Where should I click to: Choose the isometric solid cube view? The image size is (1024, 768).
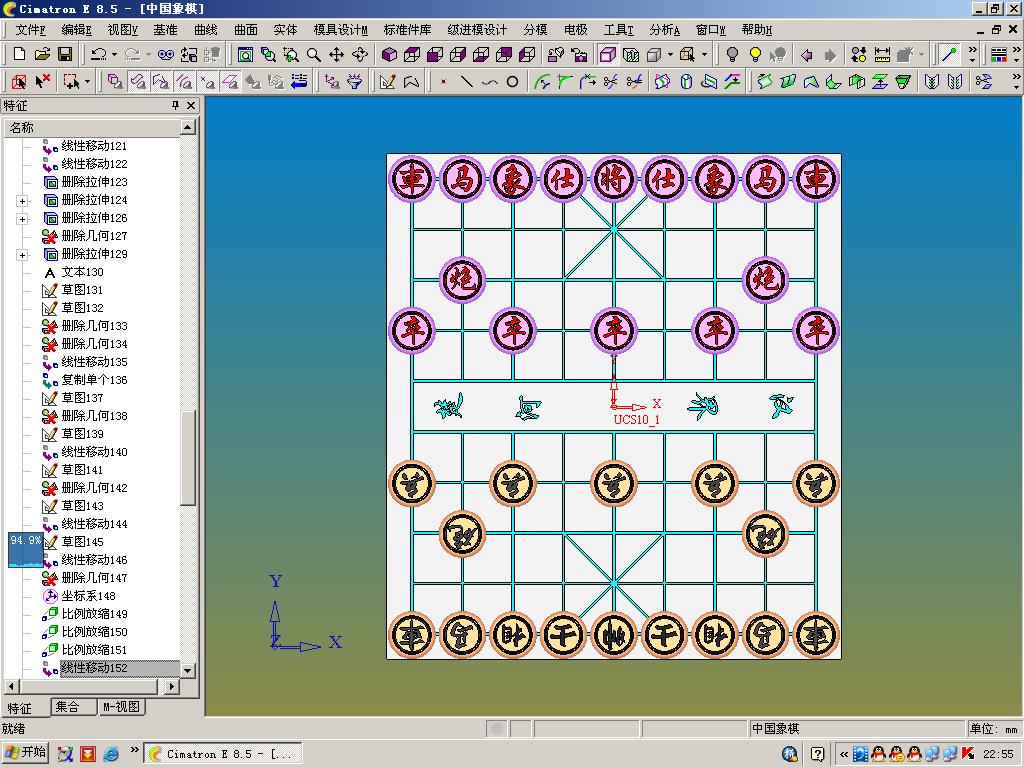click(x=390, y=54)
